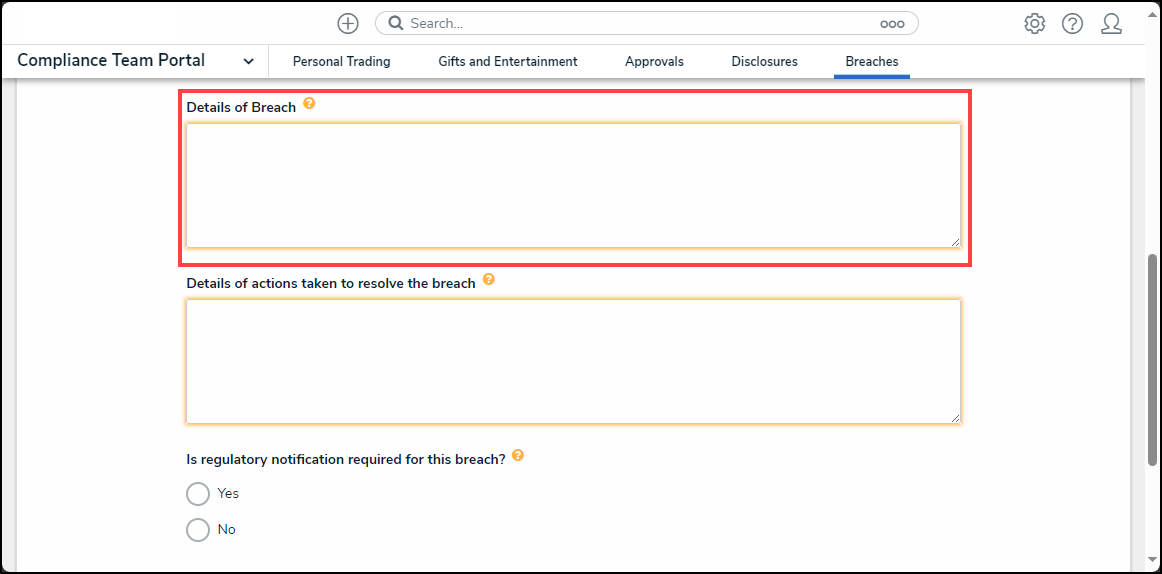Expand the Compliance Team Portal dropdown
1162x574 pixels.
[248, 62]
